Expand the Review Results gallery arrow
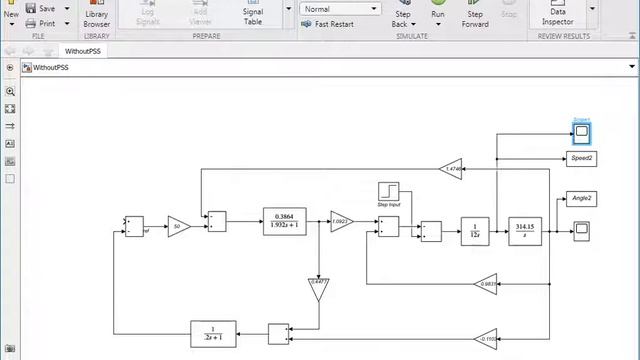The height and width of the screenshot is (360, 640). point(592,9)
